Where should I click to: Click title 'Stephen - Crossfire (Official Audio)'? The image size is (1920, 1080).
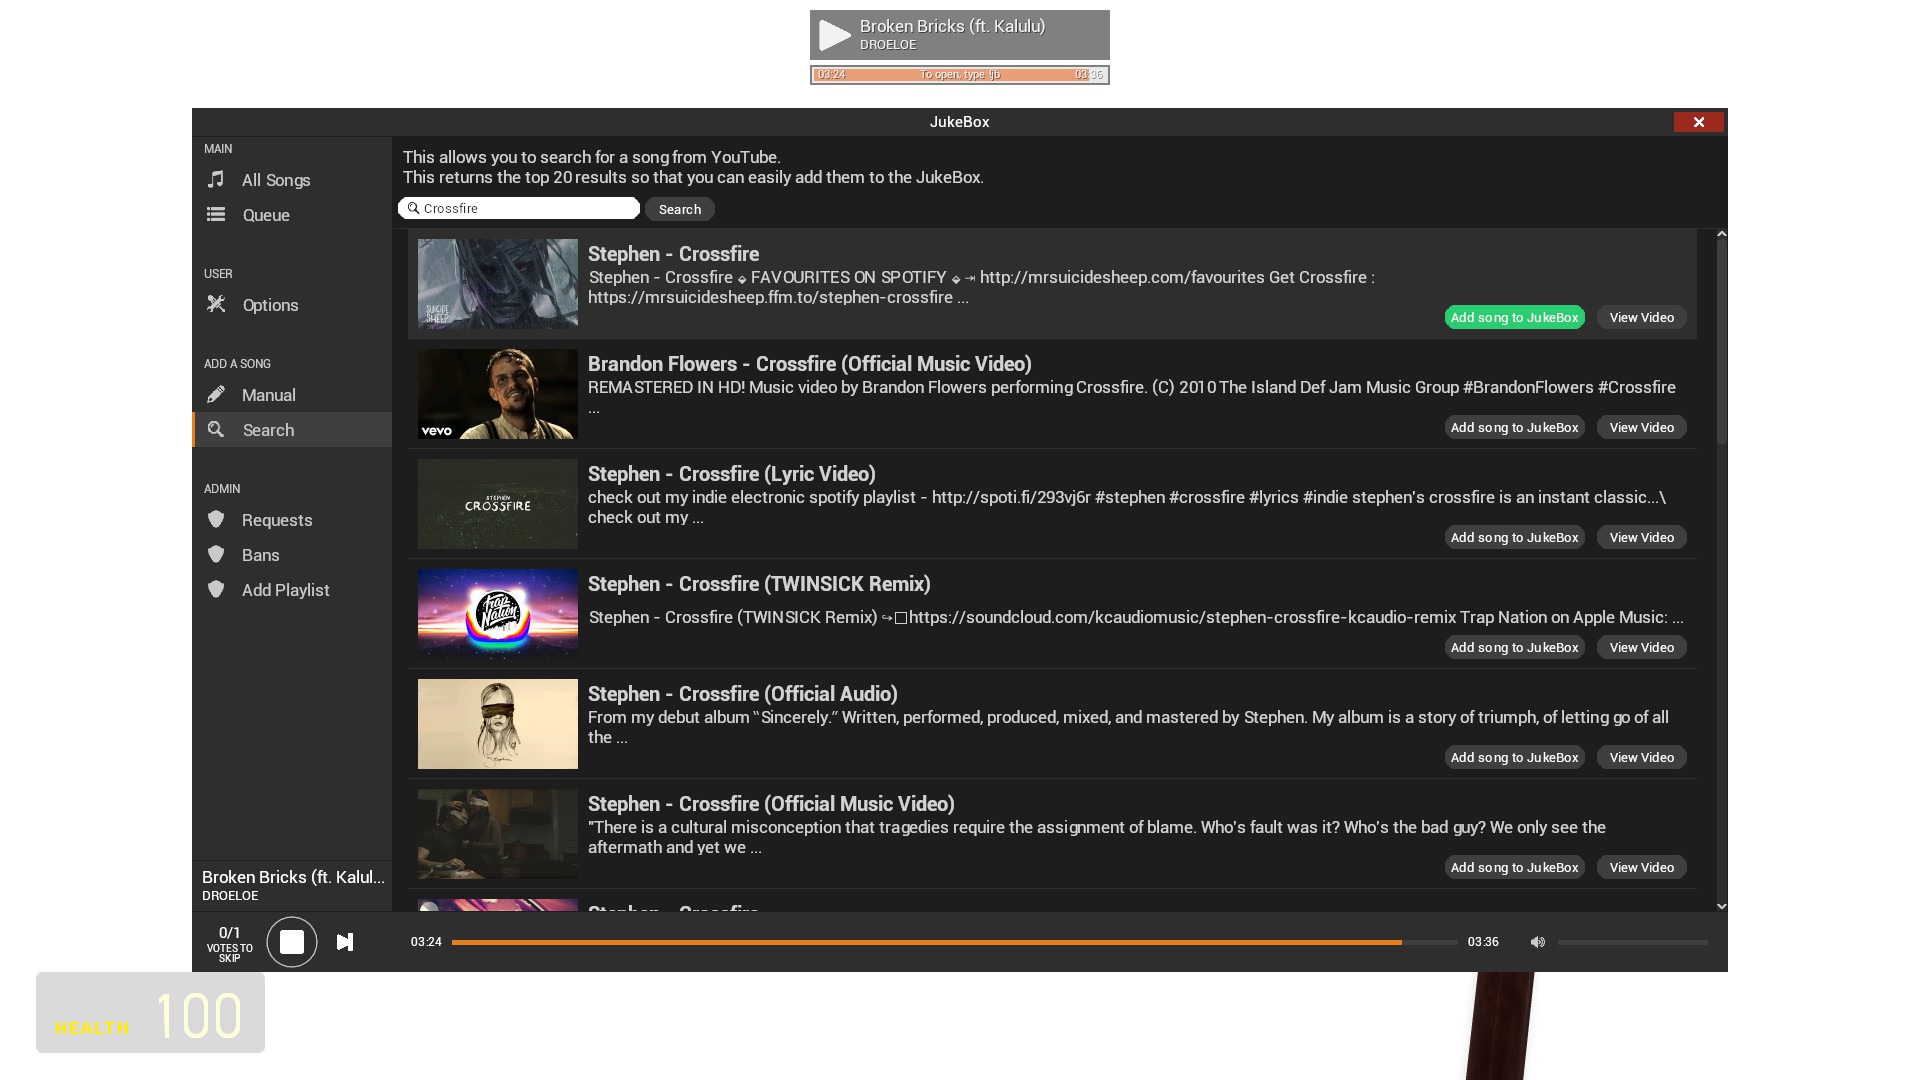tap(743, 694)
